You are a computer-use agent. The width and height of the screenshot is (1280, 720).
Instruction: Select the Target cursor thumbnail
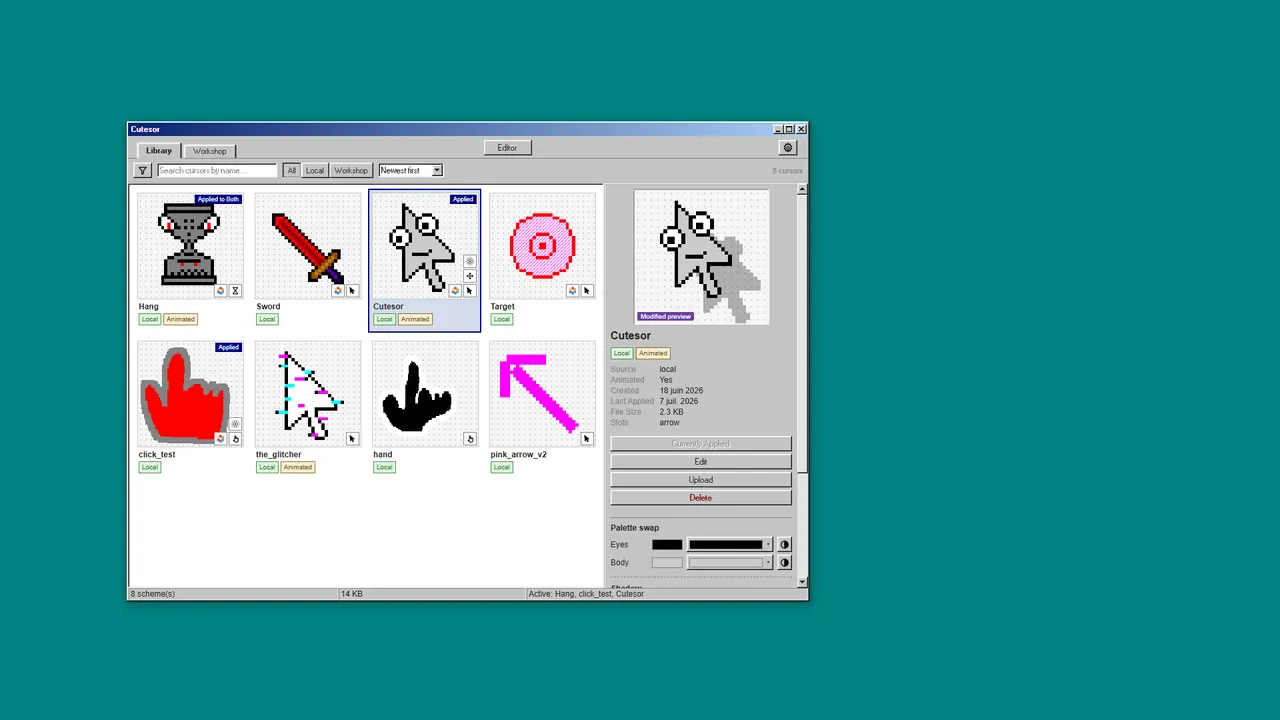coord(542,246)
